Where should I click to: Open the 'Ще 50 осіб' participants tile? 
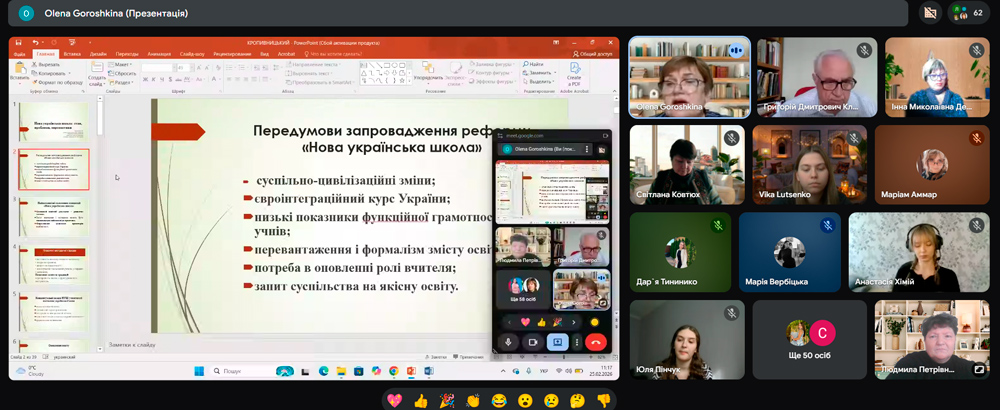coord(810,340)
